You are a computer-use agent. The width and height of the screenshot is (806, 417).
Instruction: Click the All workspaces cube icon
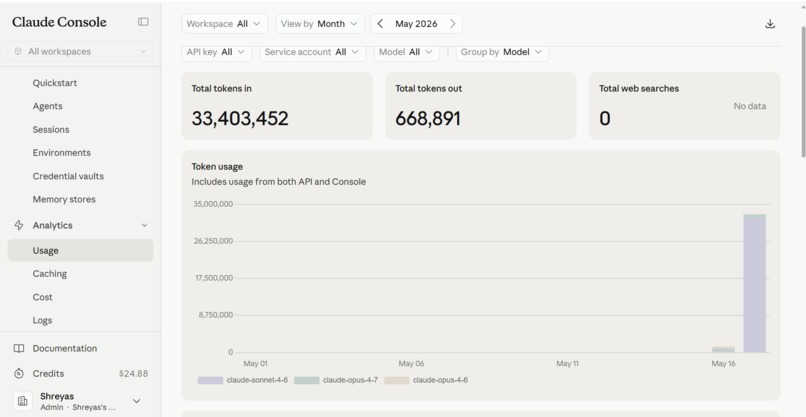[18, 51]
